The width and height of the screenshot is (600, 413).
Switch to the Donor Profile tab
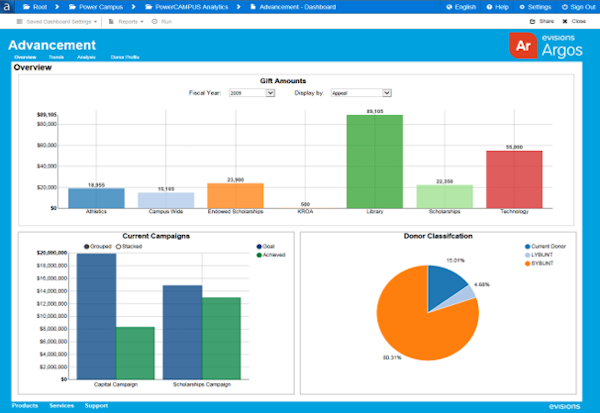[x=125, y=57]
